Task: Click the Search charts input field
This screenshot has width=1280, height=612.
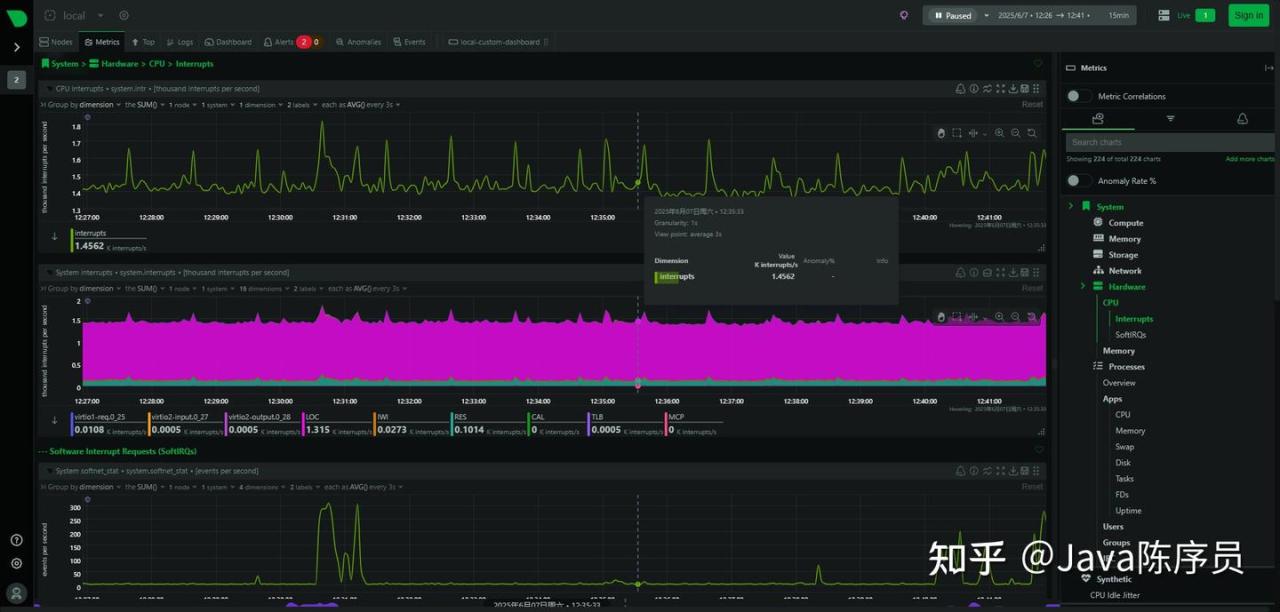Action: click(x=1170, y=142)
